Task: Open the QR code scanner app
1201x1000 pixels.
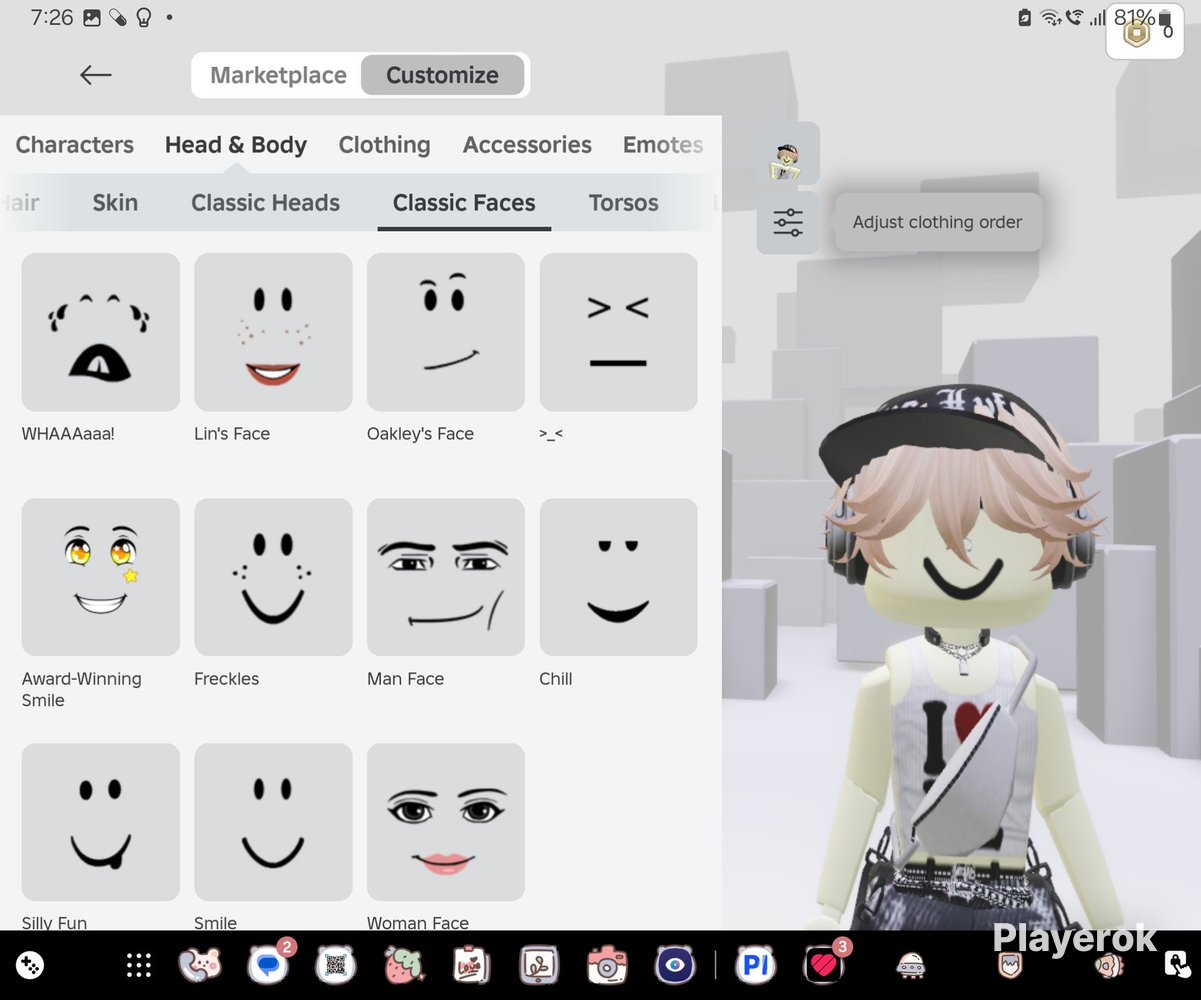Action: [x=336, y=966]
